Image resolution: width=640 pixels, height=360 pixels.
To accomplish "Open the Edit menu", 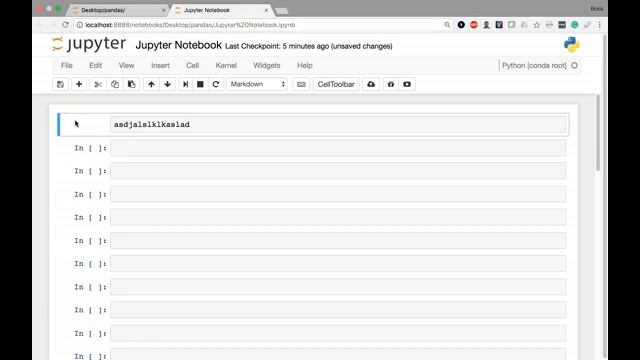I will pos(96,65).
